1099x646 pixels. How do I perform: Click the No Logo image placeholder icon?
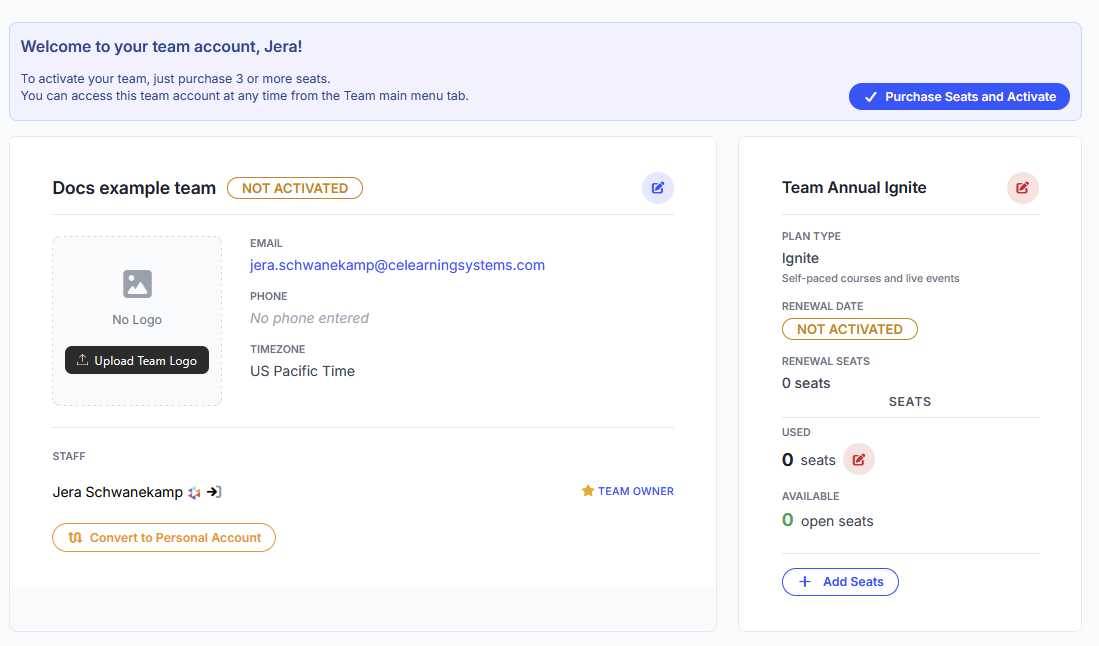tap(137, 284)
